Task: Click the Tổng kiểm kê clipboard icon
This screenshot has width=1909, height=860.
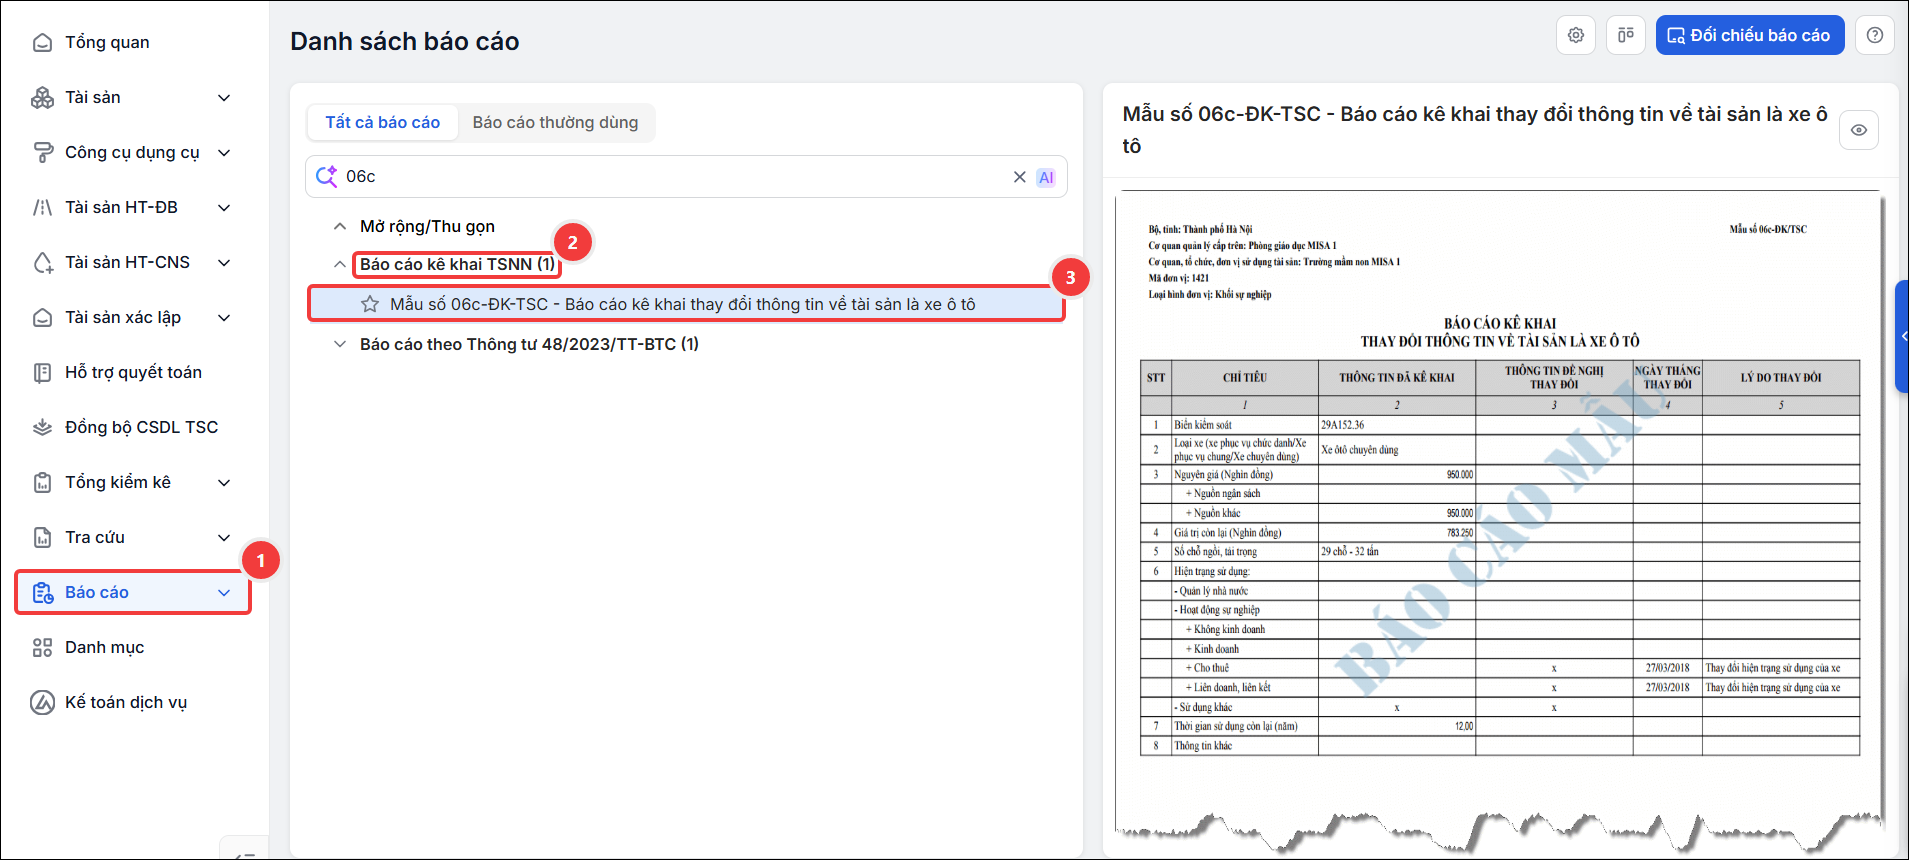Action: [x=42, y=482]
